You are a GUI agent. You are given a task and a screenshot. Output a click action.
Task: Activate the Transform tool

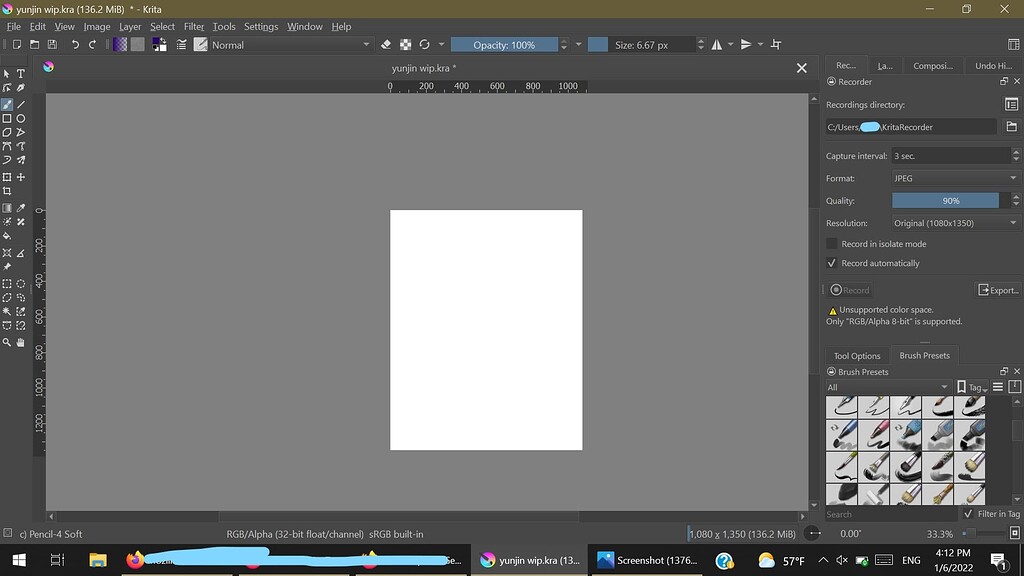point(8,176)
